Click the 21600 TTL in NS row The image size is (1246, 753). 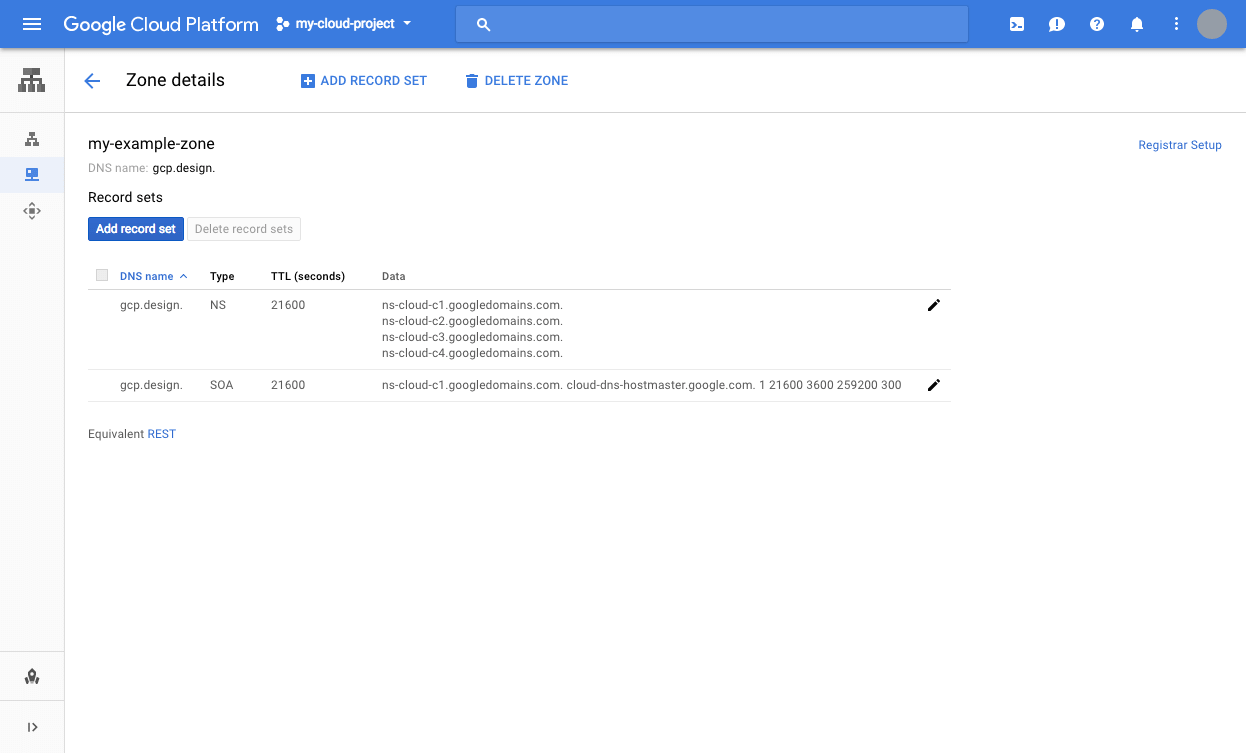point(288,305)
